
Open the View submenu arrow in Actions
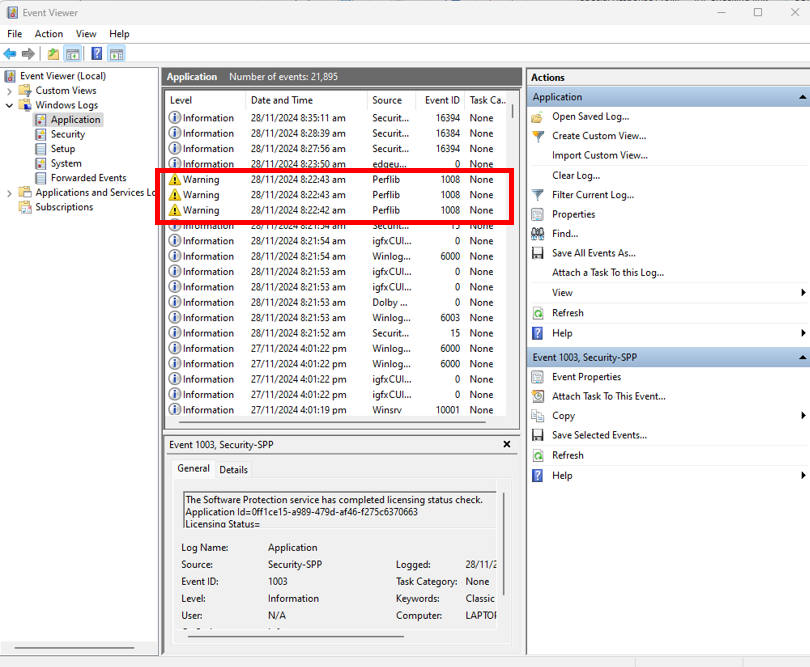[803, 292]
